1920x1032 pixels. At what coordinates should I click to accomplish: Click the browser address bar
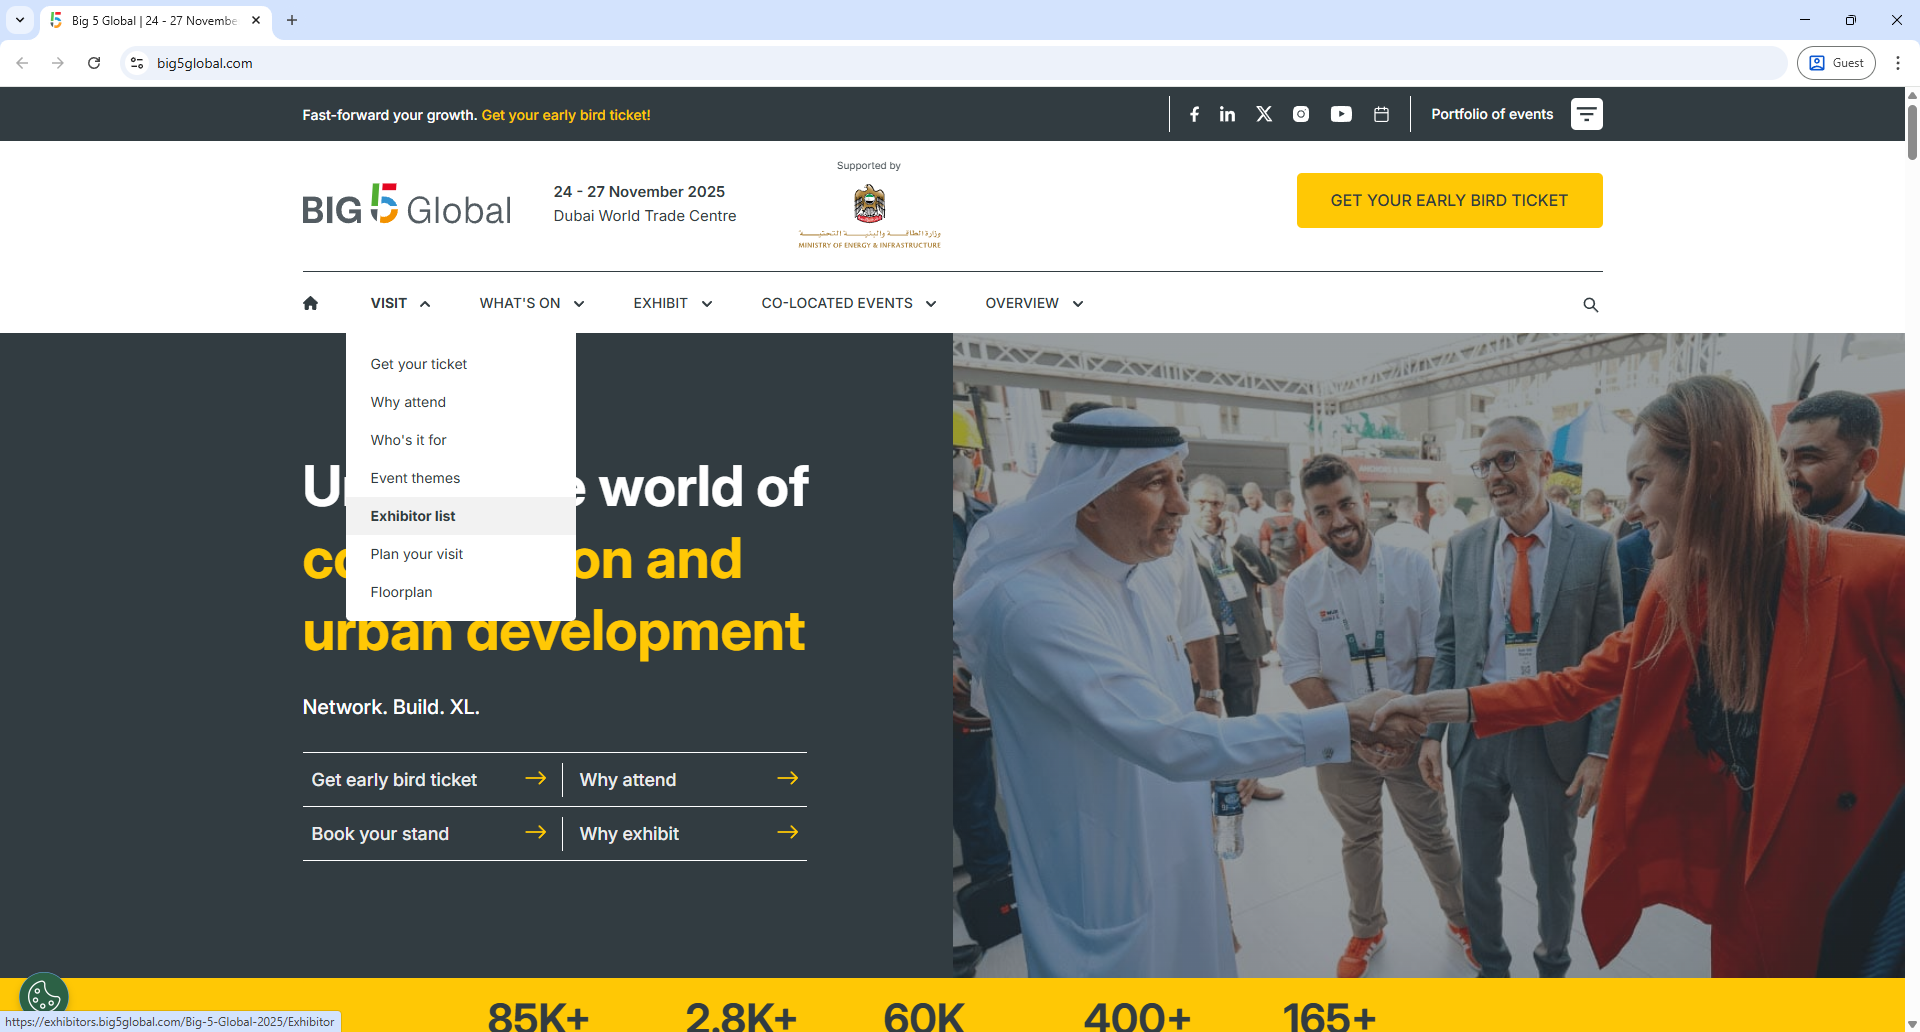[x=600, y=62]
